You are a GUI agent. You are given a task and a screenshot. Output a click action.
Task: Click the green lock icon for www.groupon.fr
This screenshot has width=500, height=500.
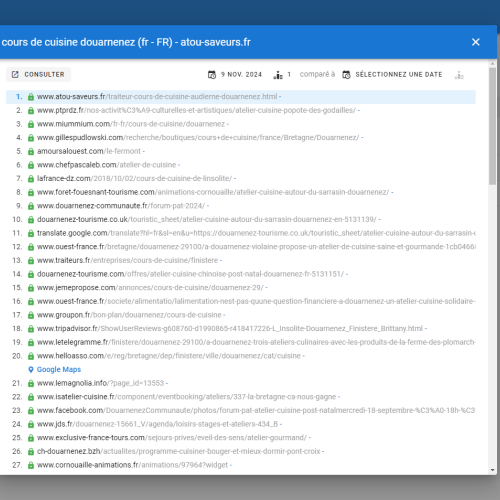point(31,315)
